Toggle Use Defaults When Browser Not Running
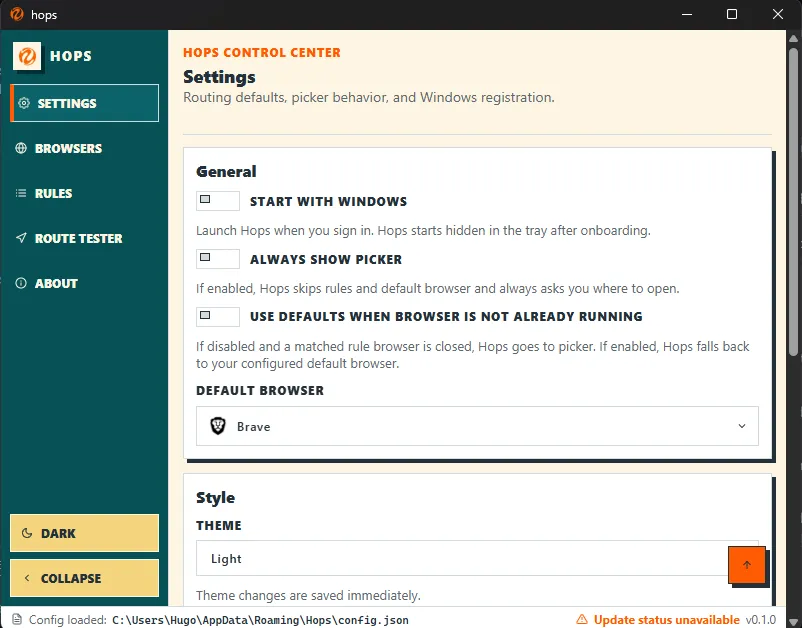Image resolution: width=802 pixels, height=628 pixels. click(x=218, y=317)
